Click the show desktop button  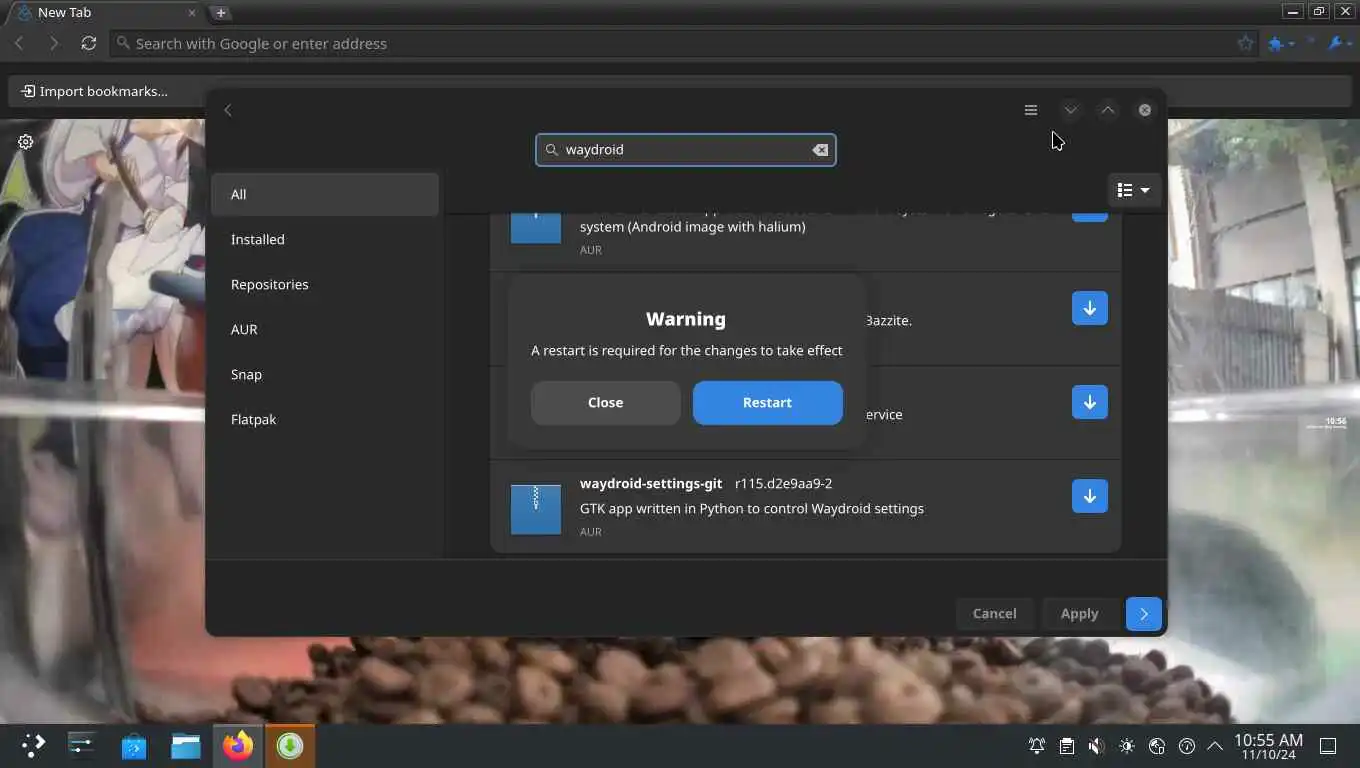1328,746
